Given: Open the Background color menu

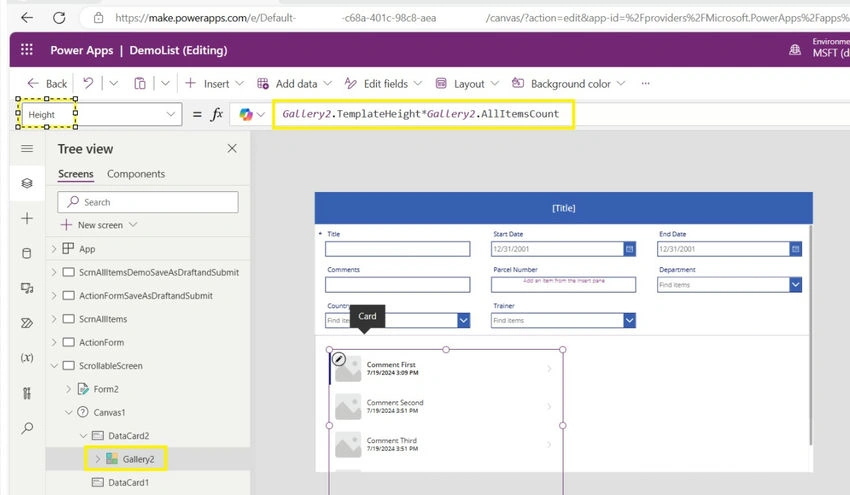Looking at the screenshot, I should (569, 83).
